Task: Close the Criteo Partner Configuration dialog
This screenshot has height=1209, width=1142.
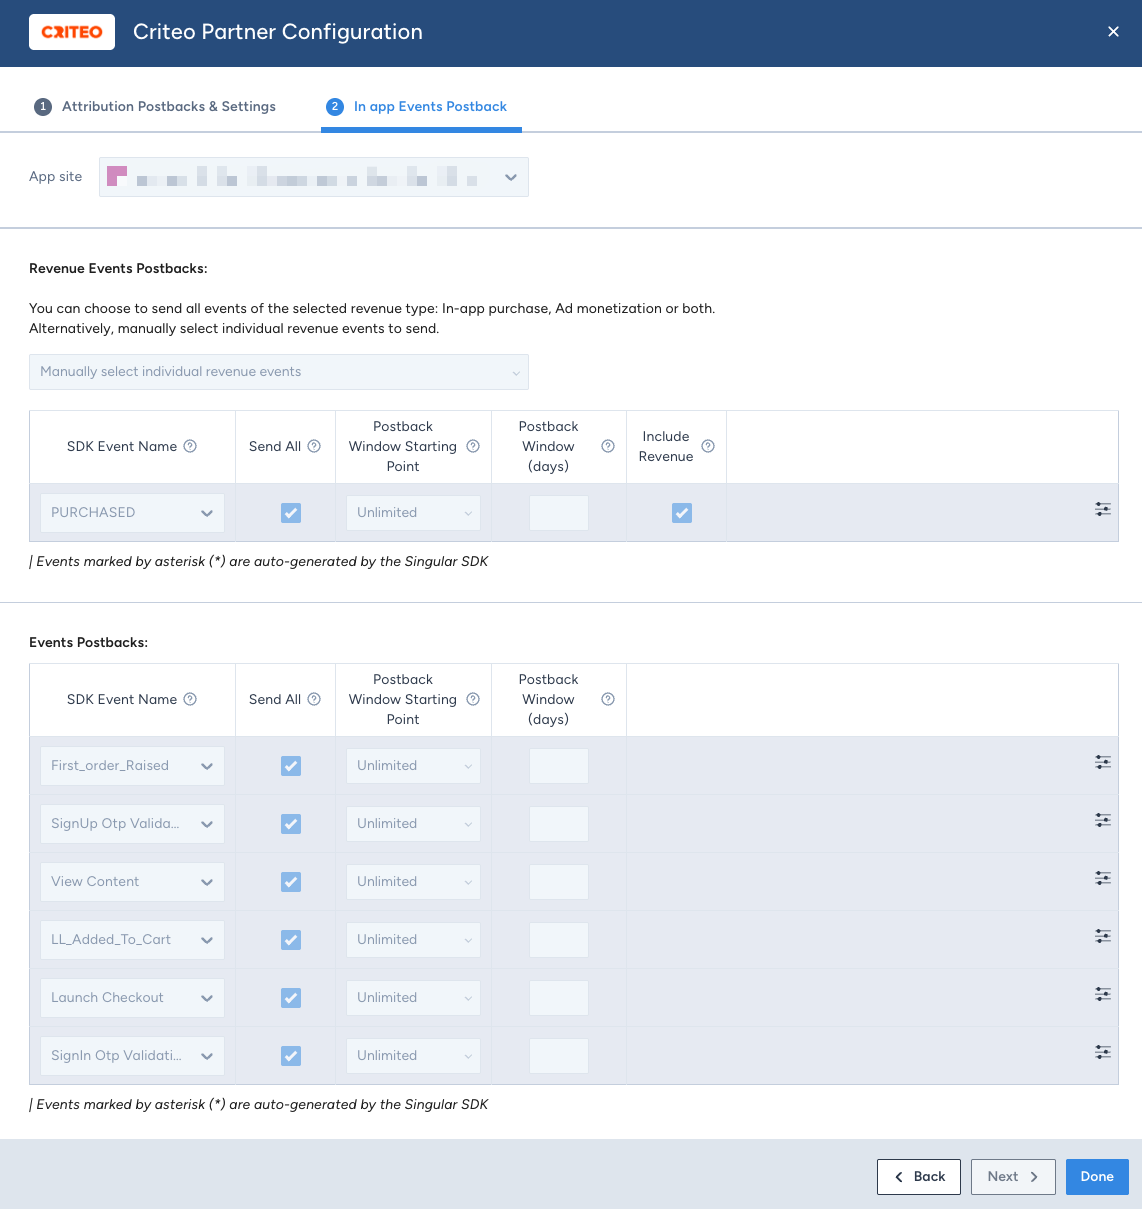Action: tap(1113, 32)
